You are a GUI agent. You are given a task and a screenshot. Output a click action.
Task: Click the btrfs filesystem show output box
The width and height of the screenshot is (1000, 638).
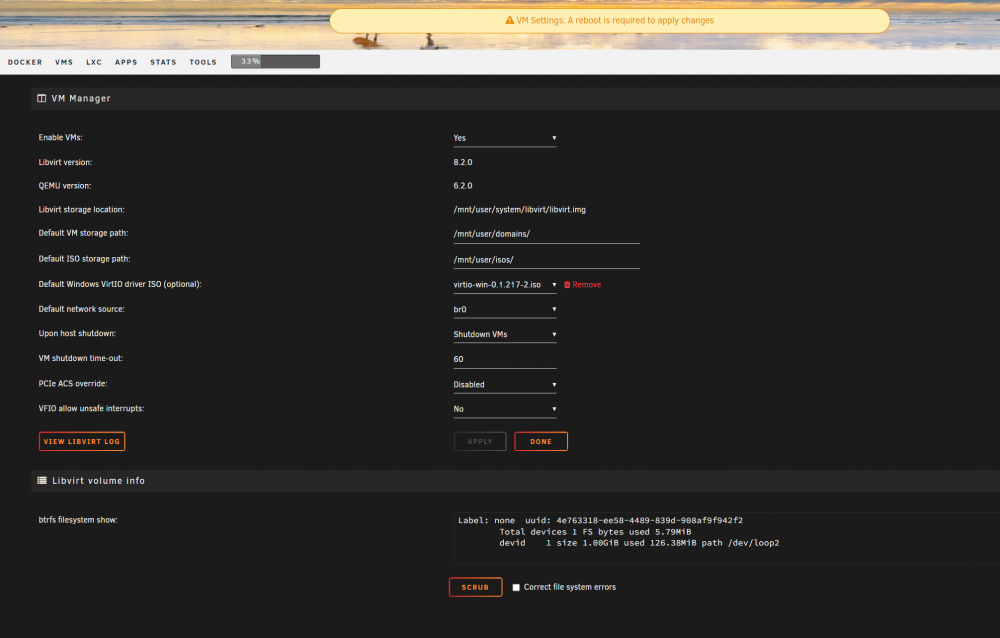pyautogui.click(x=726, y=538)
